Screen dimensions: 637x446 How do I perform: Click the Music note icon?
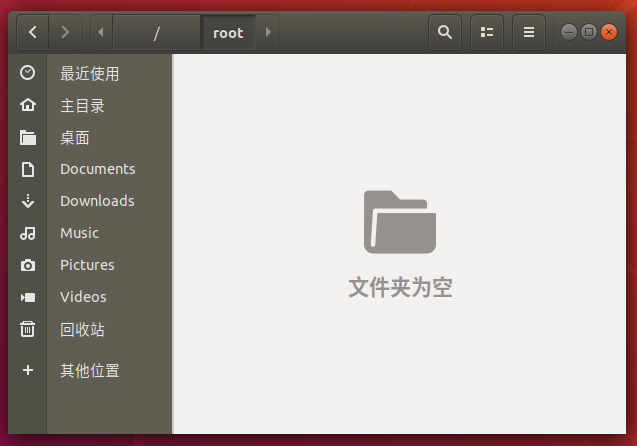click(28, 233)
